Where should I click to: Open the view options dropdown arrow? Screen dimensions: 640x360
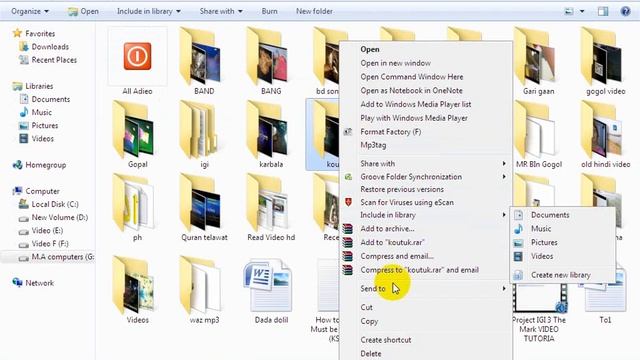pyautogui.click(x=582, y=11)
